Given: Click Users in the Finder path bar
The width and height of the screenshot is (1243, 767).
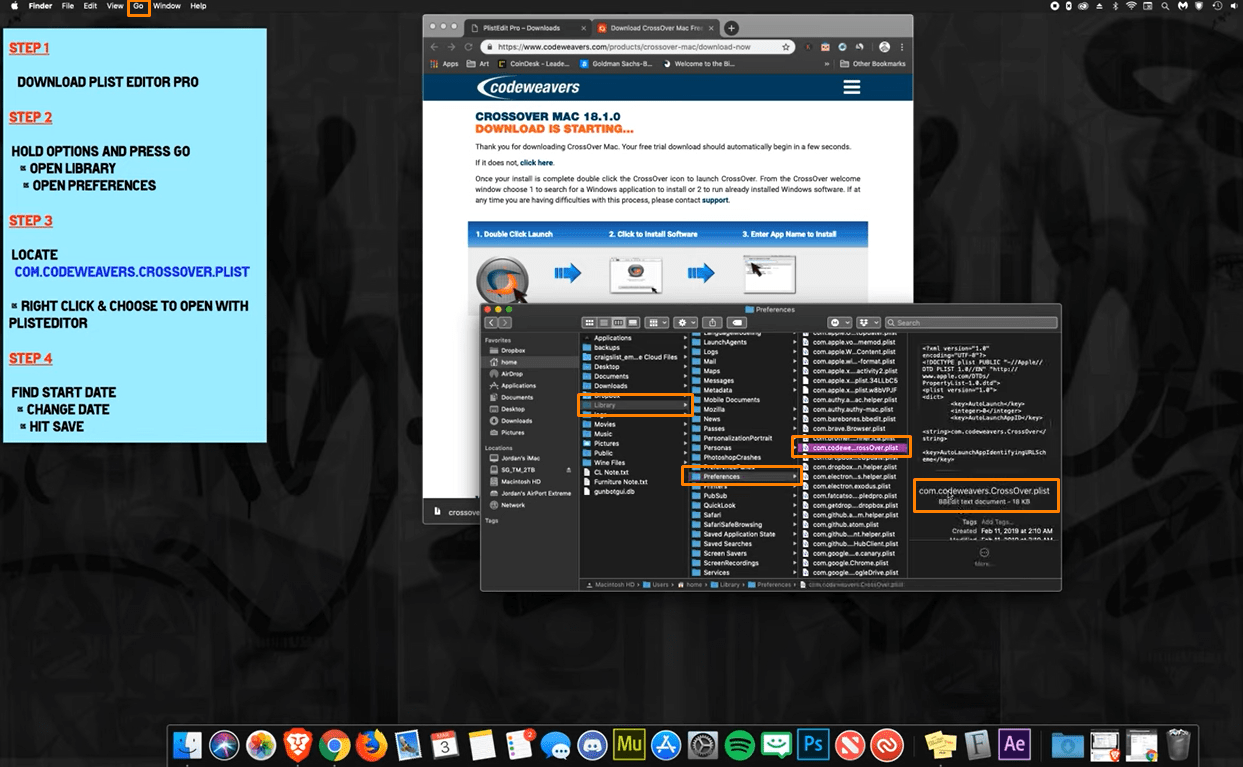Looking at the screenshot, I should pos(655,584).
